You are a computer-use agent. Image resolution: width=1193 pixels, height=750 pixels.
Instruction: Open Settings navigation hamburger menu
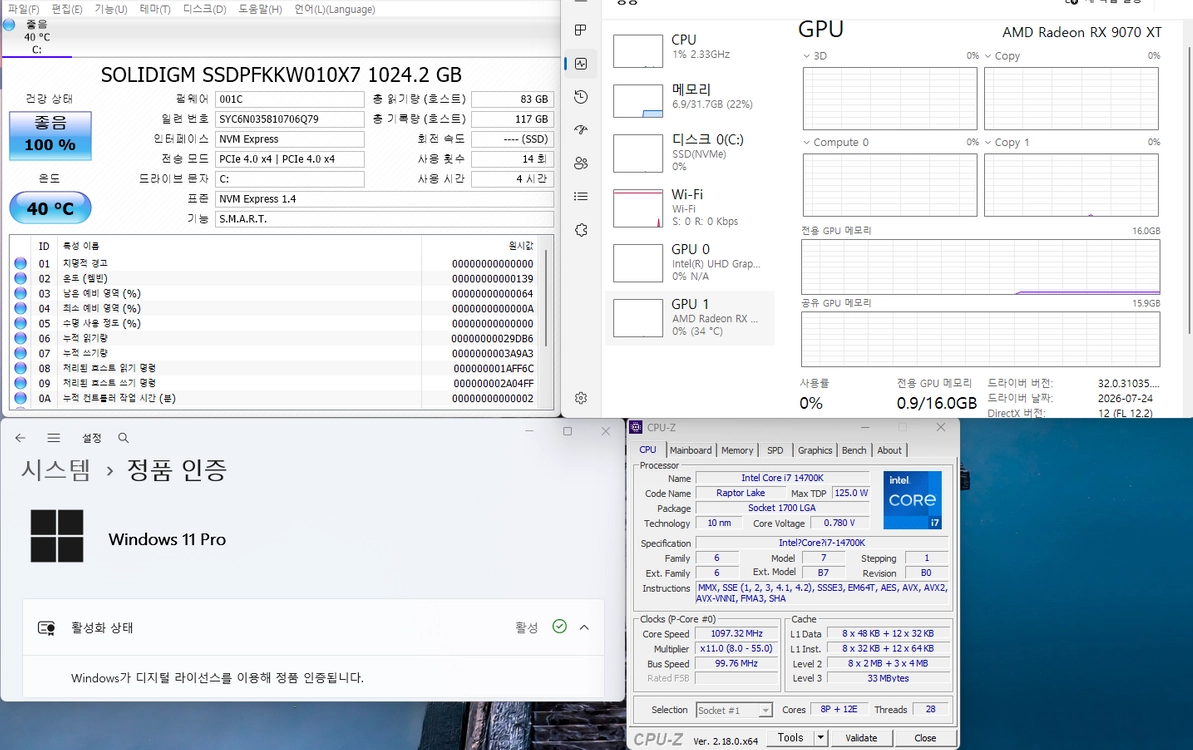pyautogui.click(x=53, y=438)
